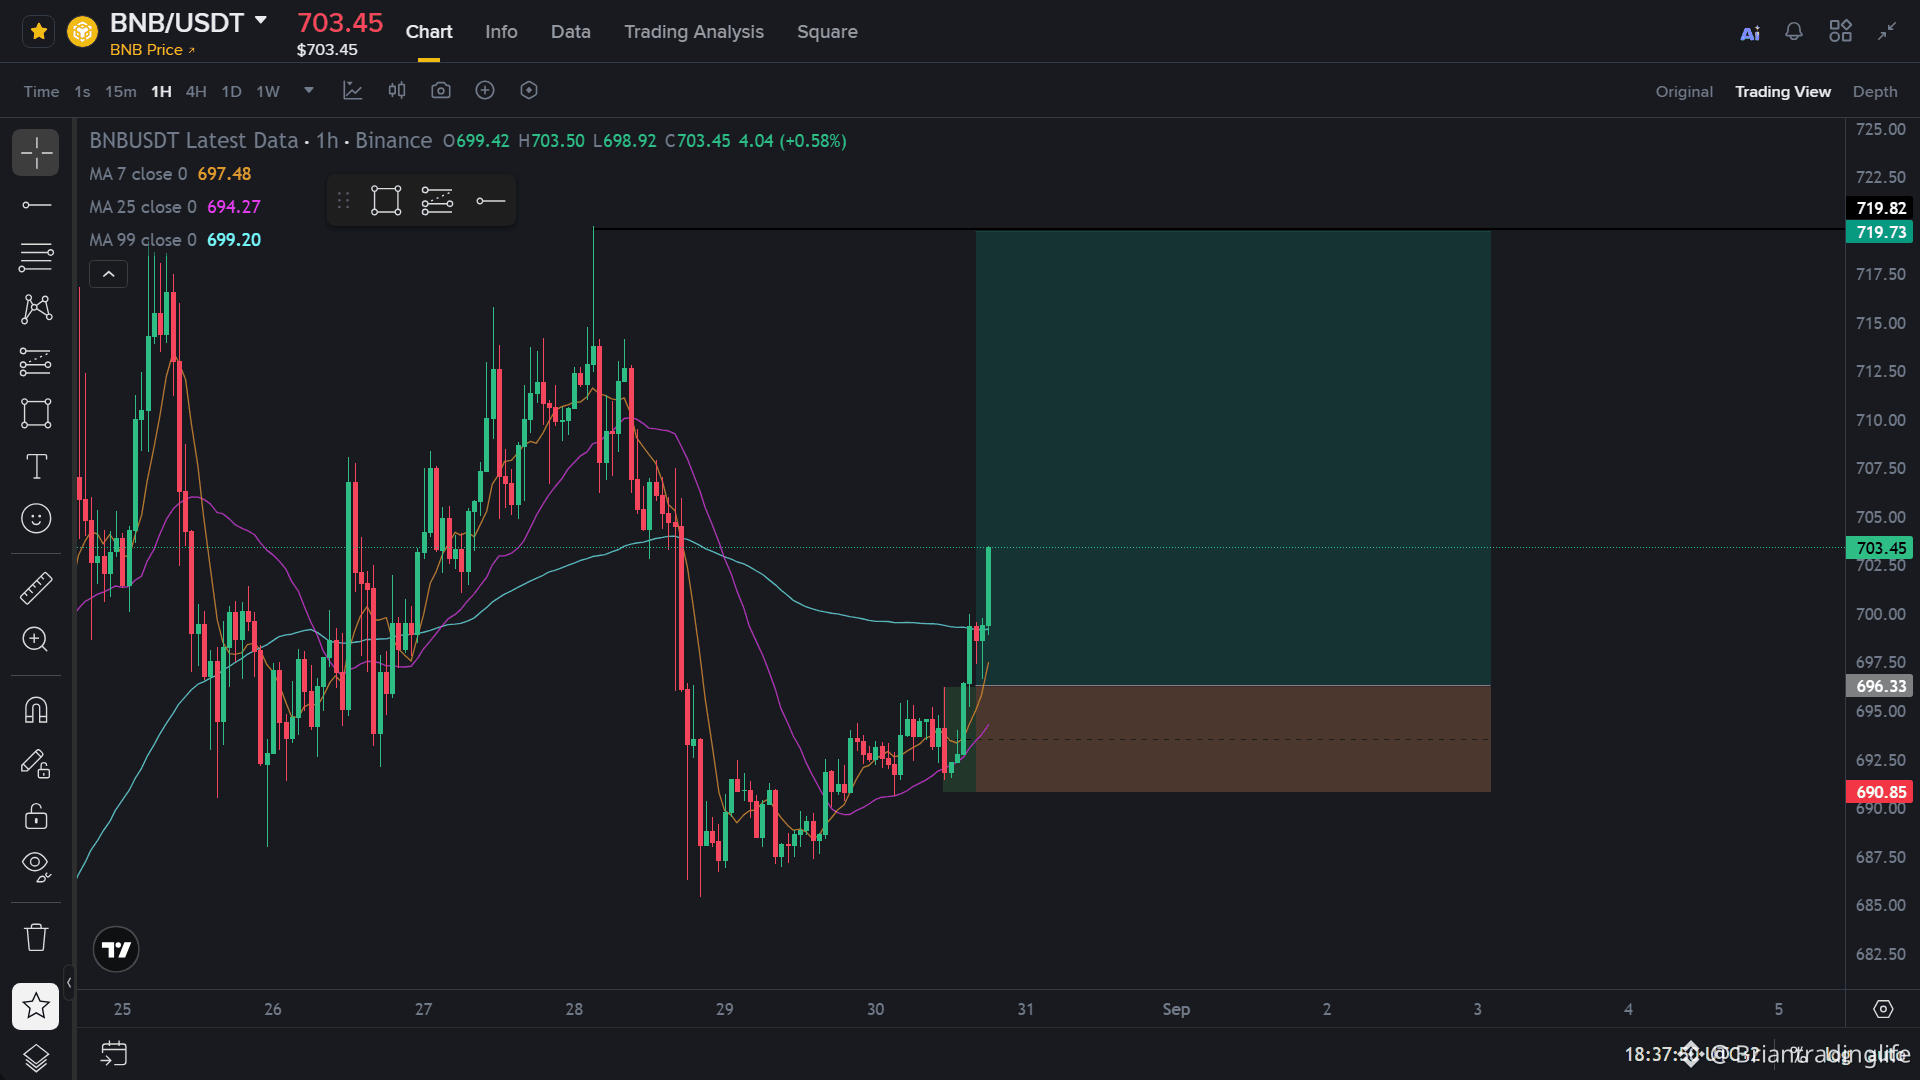Switch to the Info tab

coord(501,32)
